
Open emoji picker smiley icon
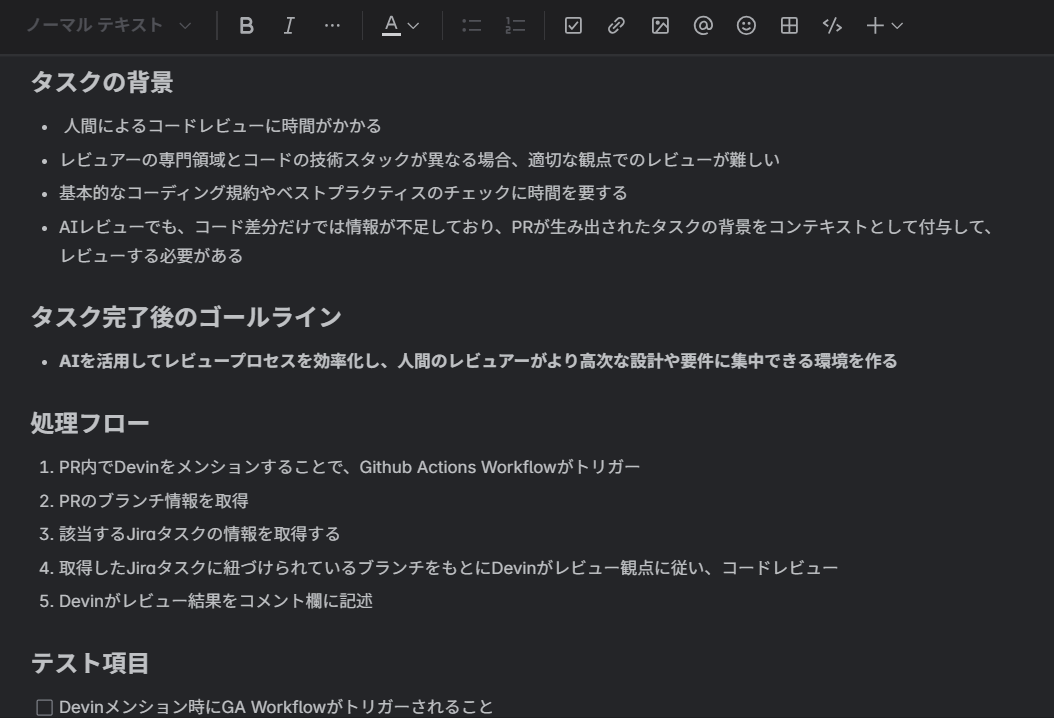coord(746,26)
